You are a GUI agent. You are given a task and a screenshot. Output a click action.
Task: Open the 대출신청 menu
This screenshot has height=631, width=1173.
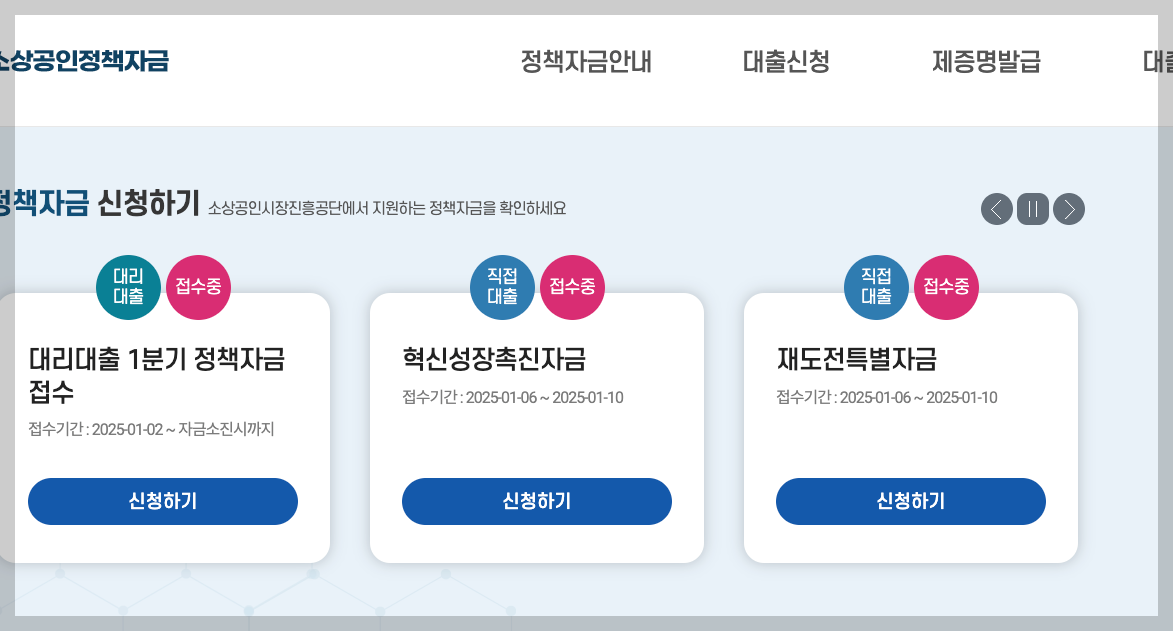786,62
